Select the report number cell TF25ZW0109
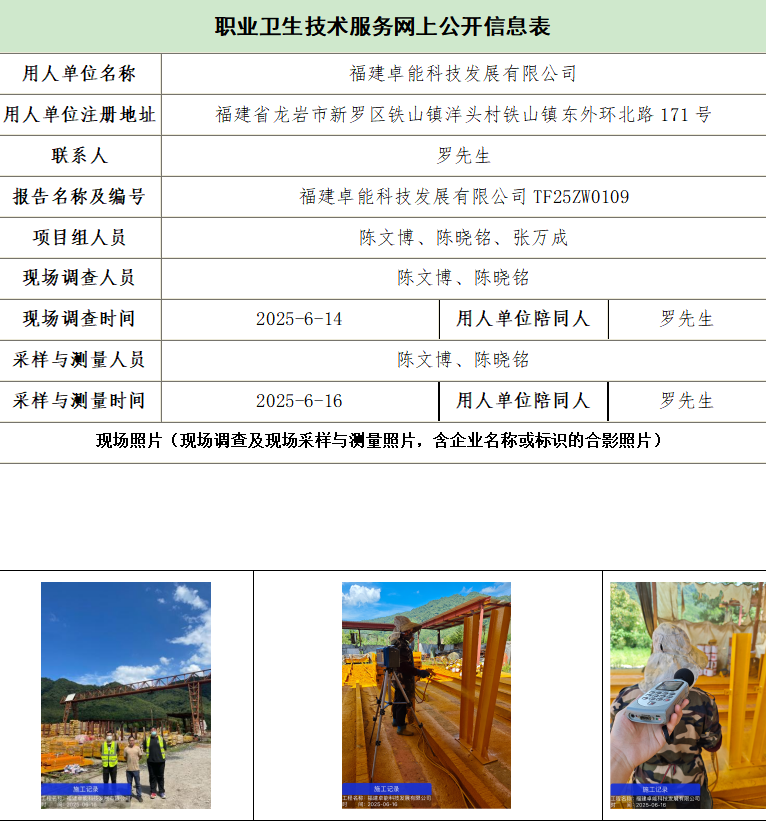The image size is (766, 833). pyautogui.click(x=464, y=197)
